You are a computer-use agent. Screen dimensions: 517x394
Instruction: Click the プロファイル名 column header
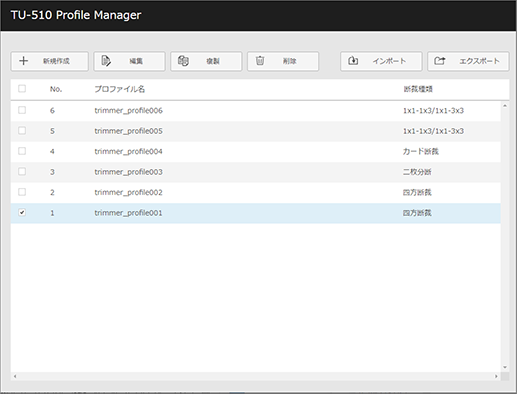(x=119, y=89)
